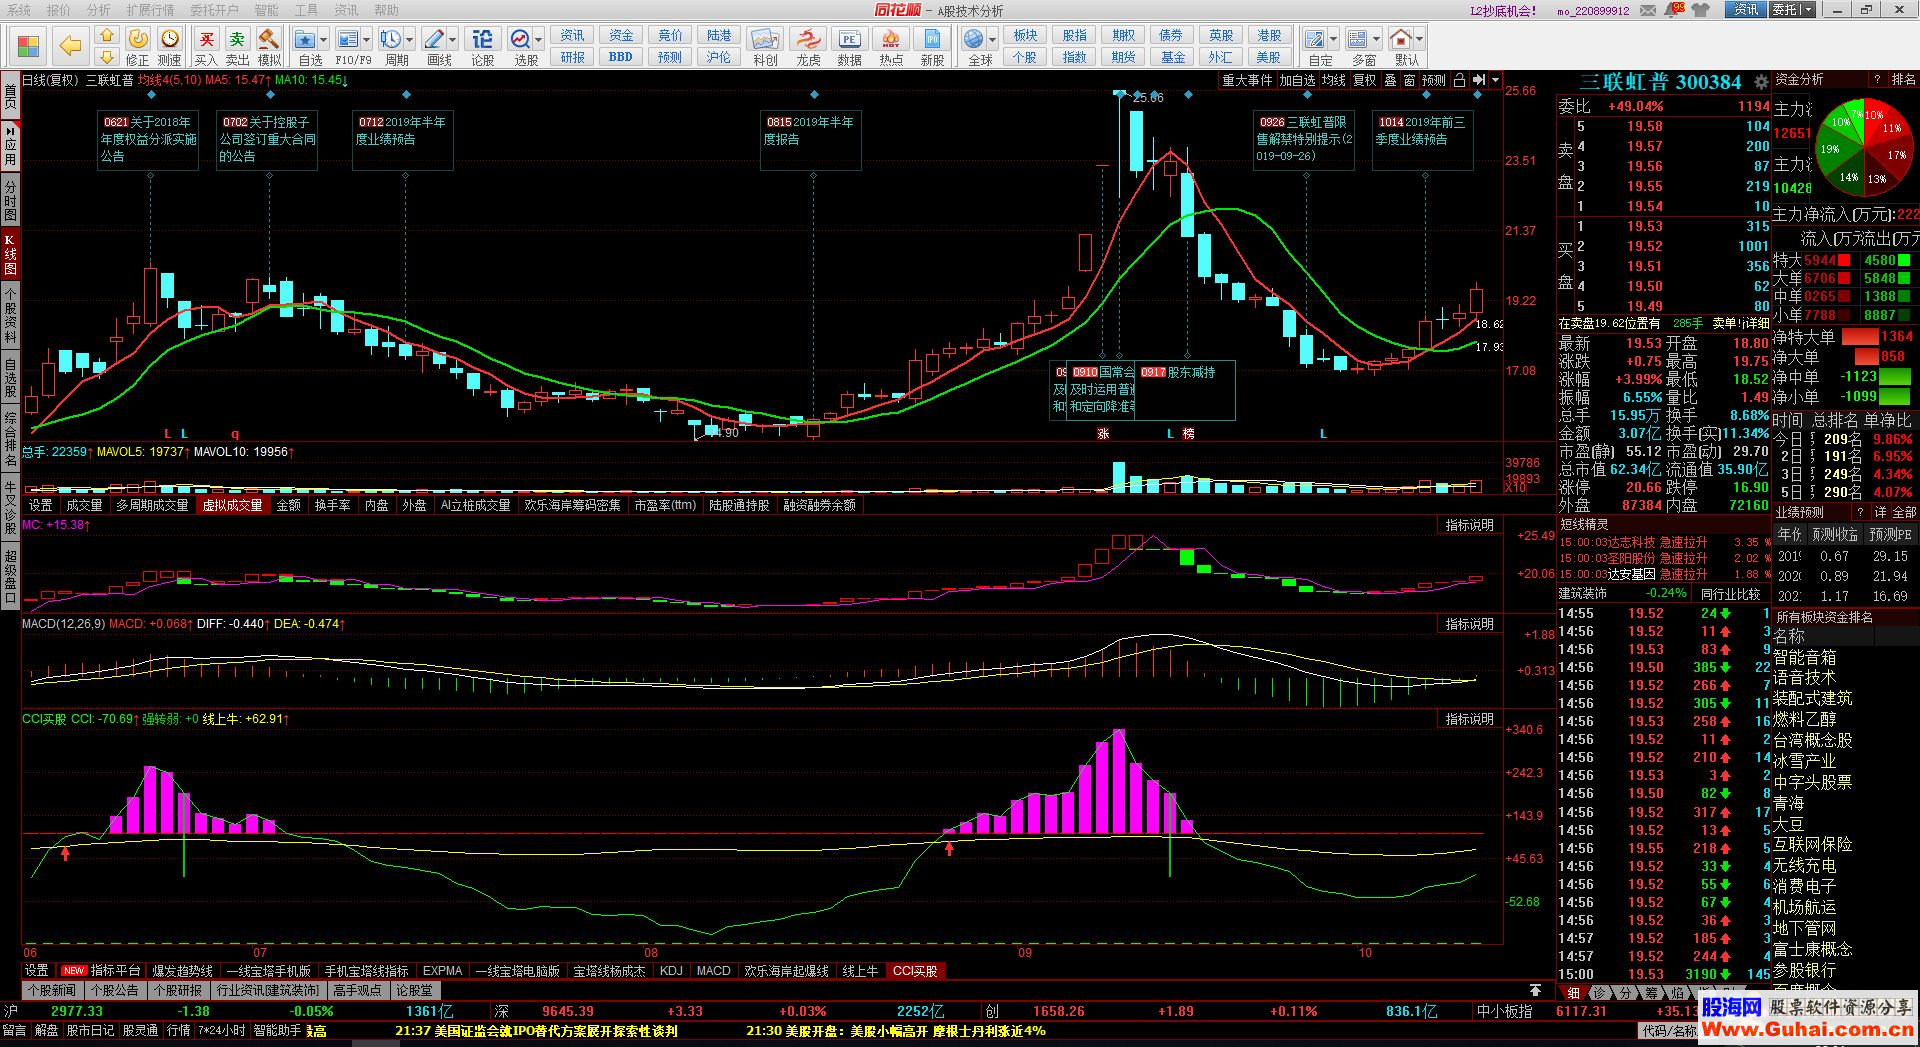Image resolution: width=1920 pixels, height=1047 pixels.
Task: Click the page down arrow icon
Action: [106, 57]
